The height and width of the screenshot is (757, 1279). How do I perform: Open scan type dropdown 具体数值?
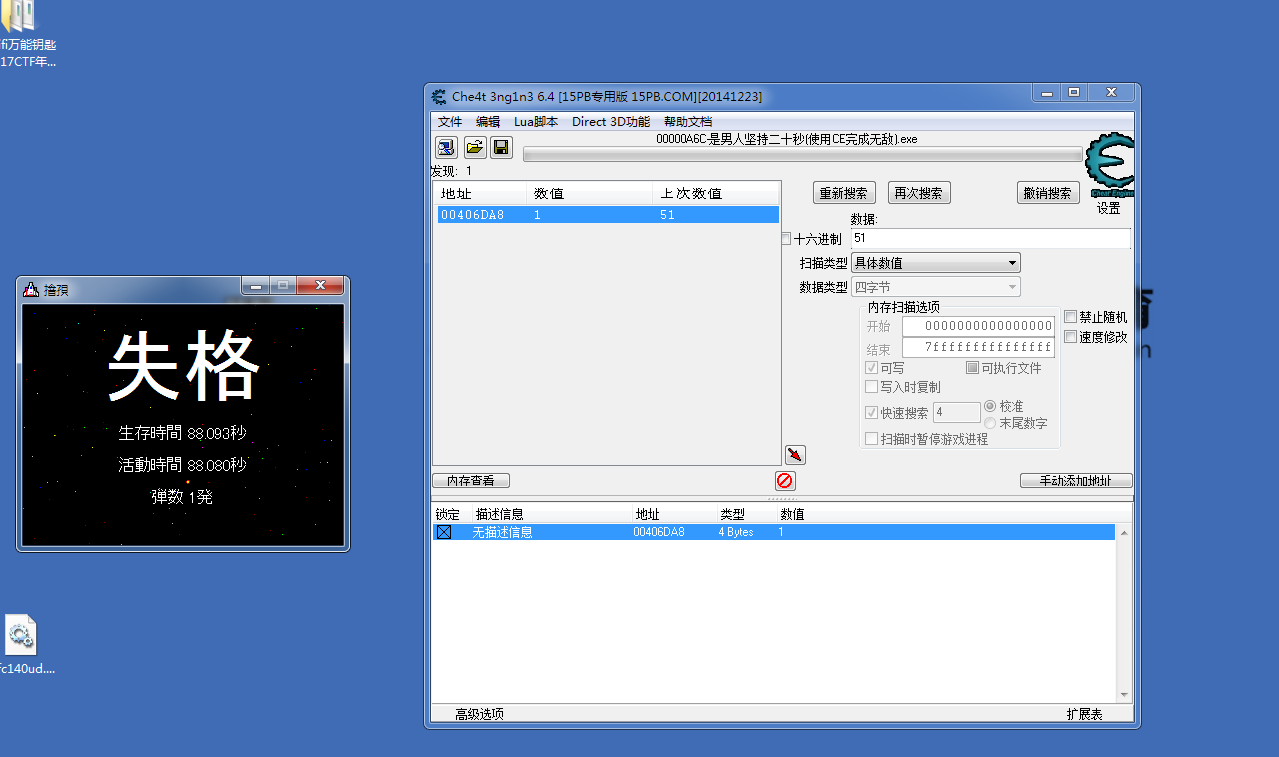click(935, 263)
